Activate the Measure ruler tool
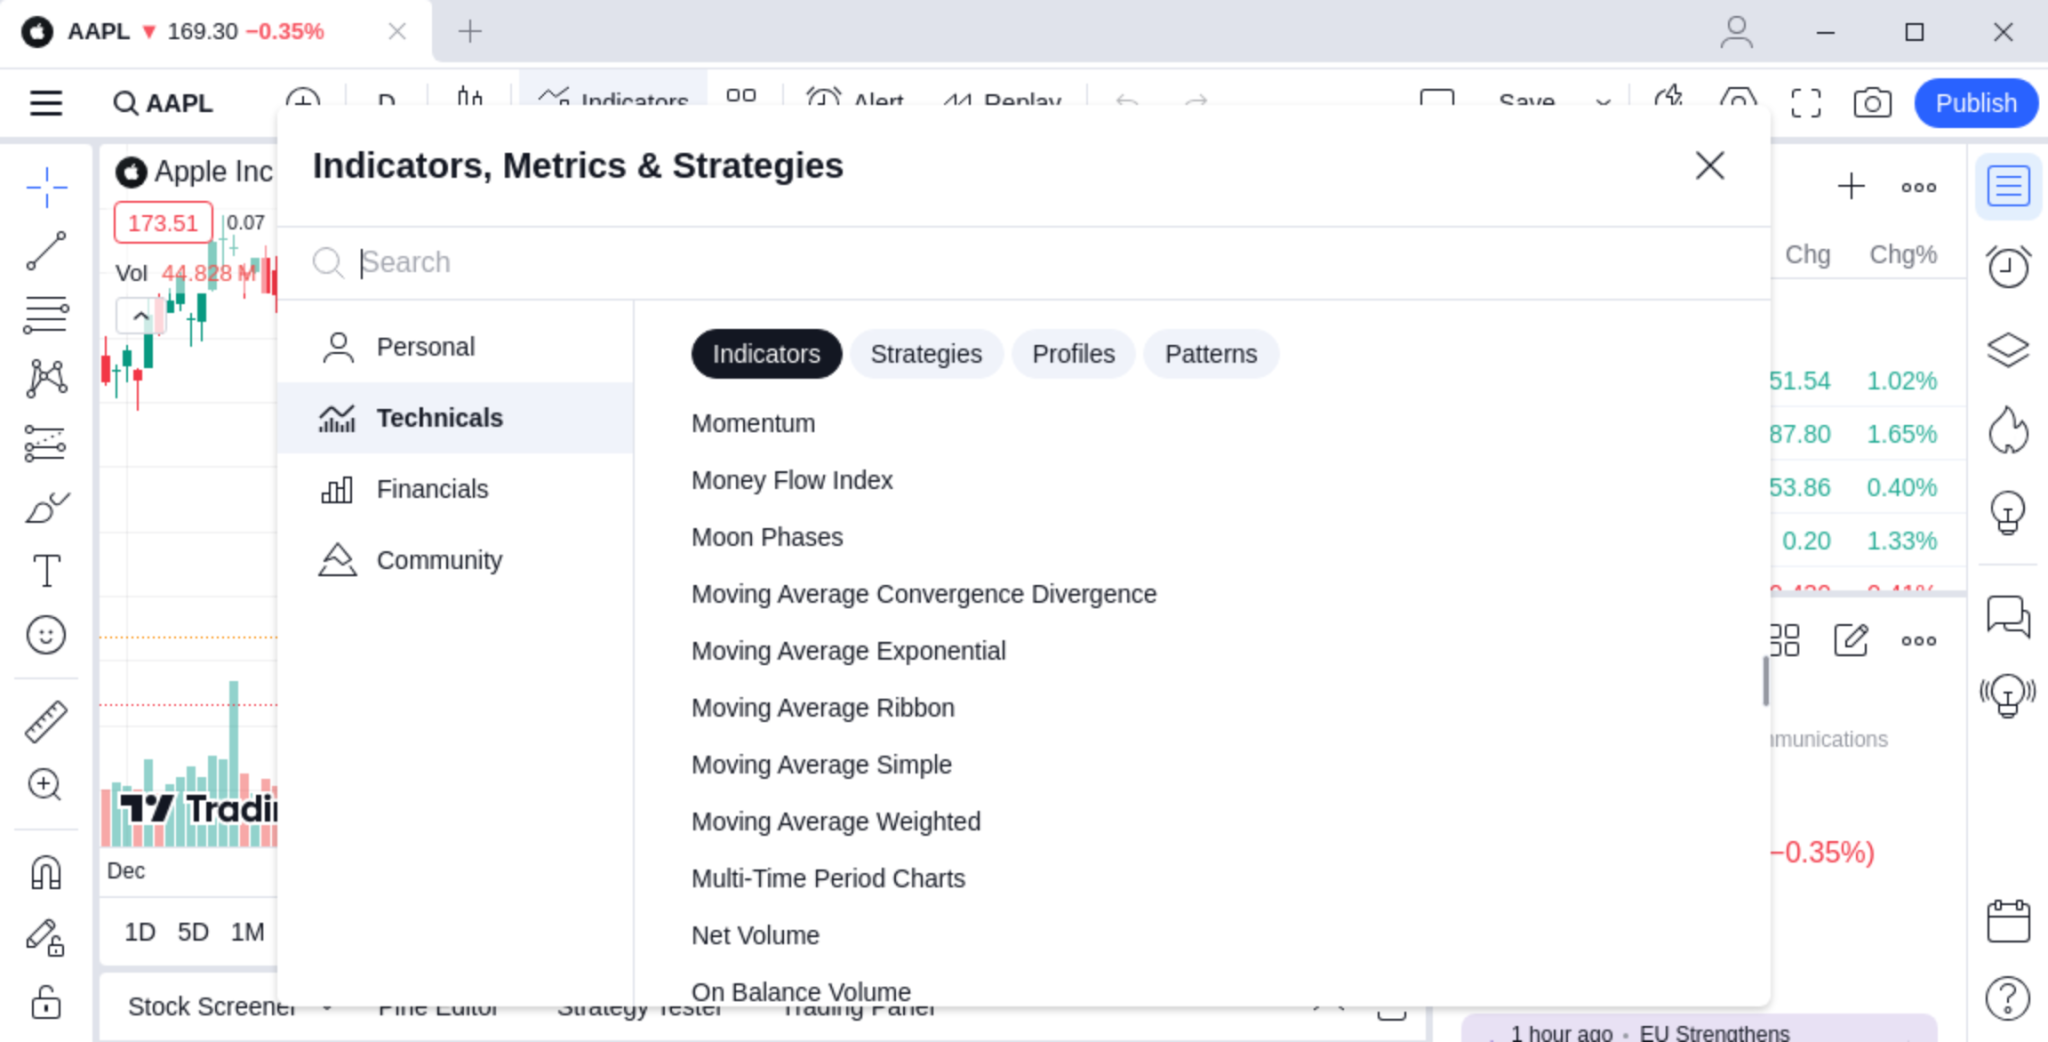The width and height of the screenshot is (2048, 1042). pos(46,721)
